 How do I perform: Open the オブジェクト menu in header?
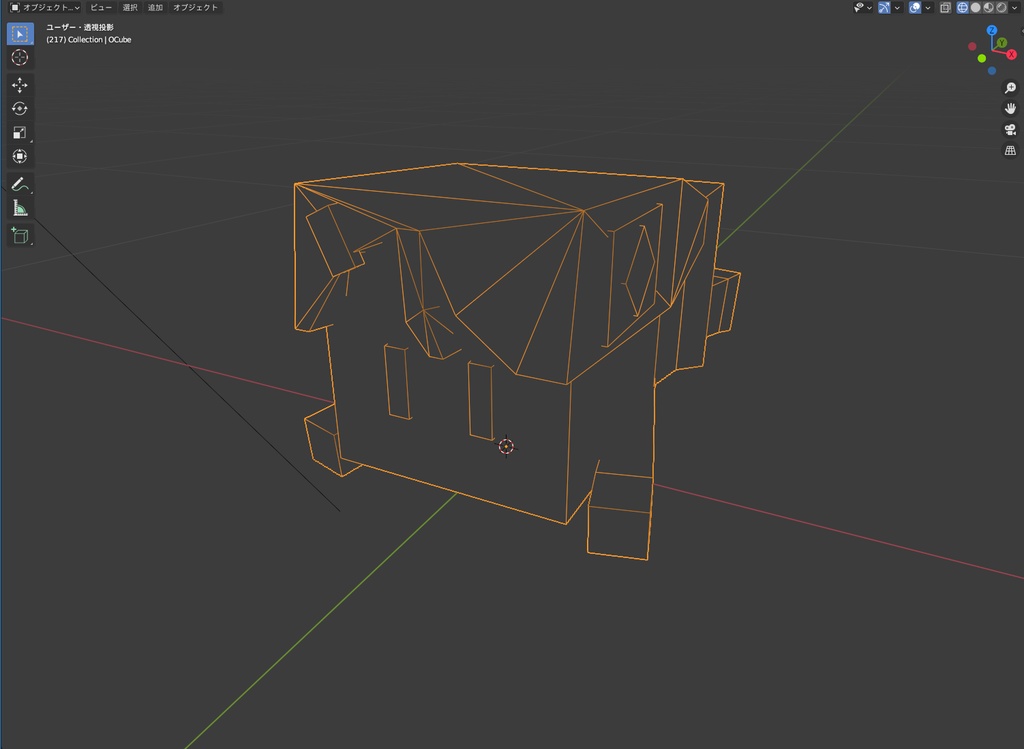pyautogui.click(x=195, y=8)
